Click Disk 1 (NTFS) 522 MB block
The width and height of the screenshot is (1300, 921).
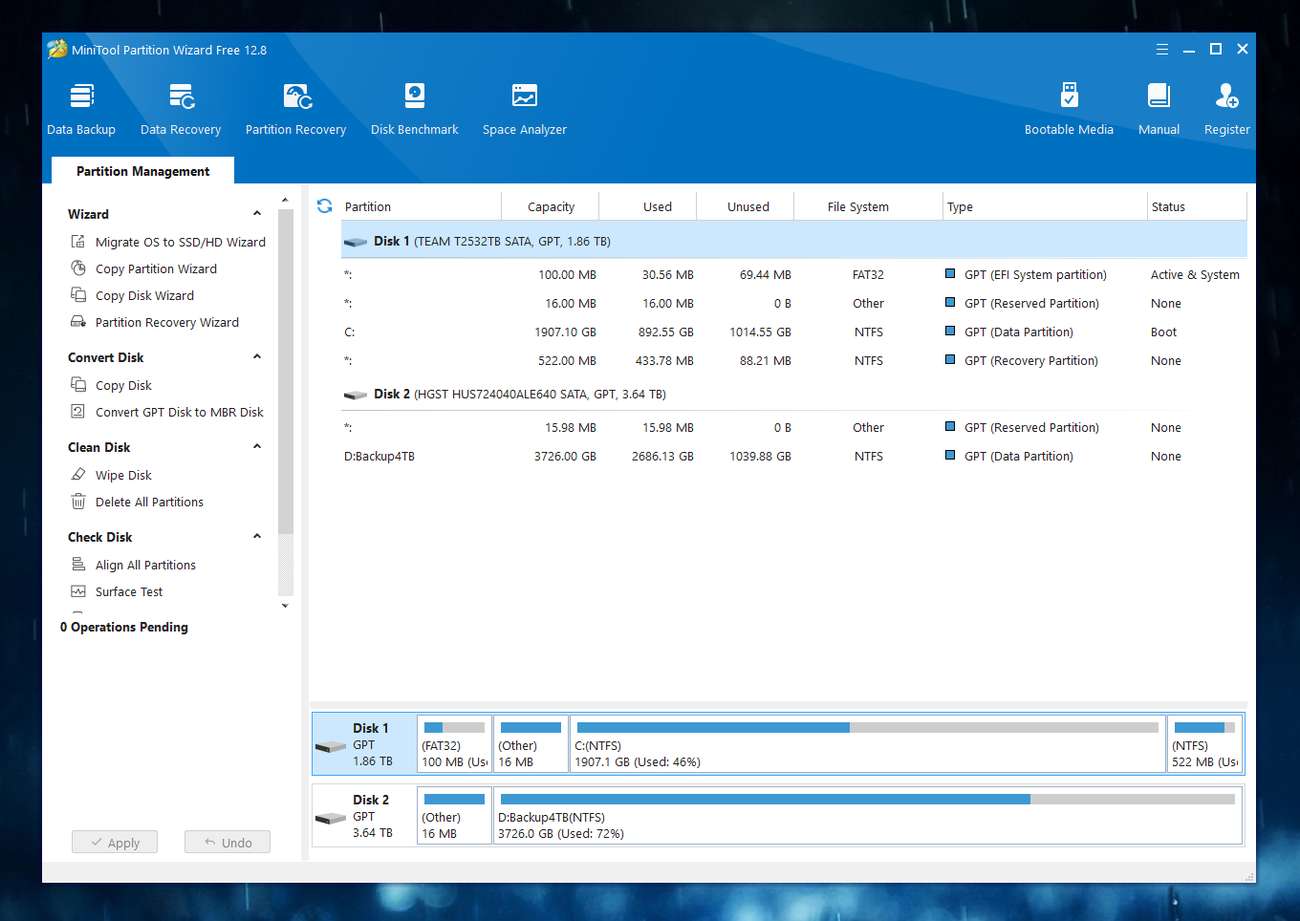pyautogui.click(x=1204, y=744)
